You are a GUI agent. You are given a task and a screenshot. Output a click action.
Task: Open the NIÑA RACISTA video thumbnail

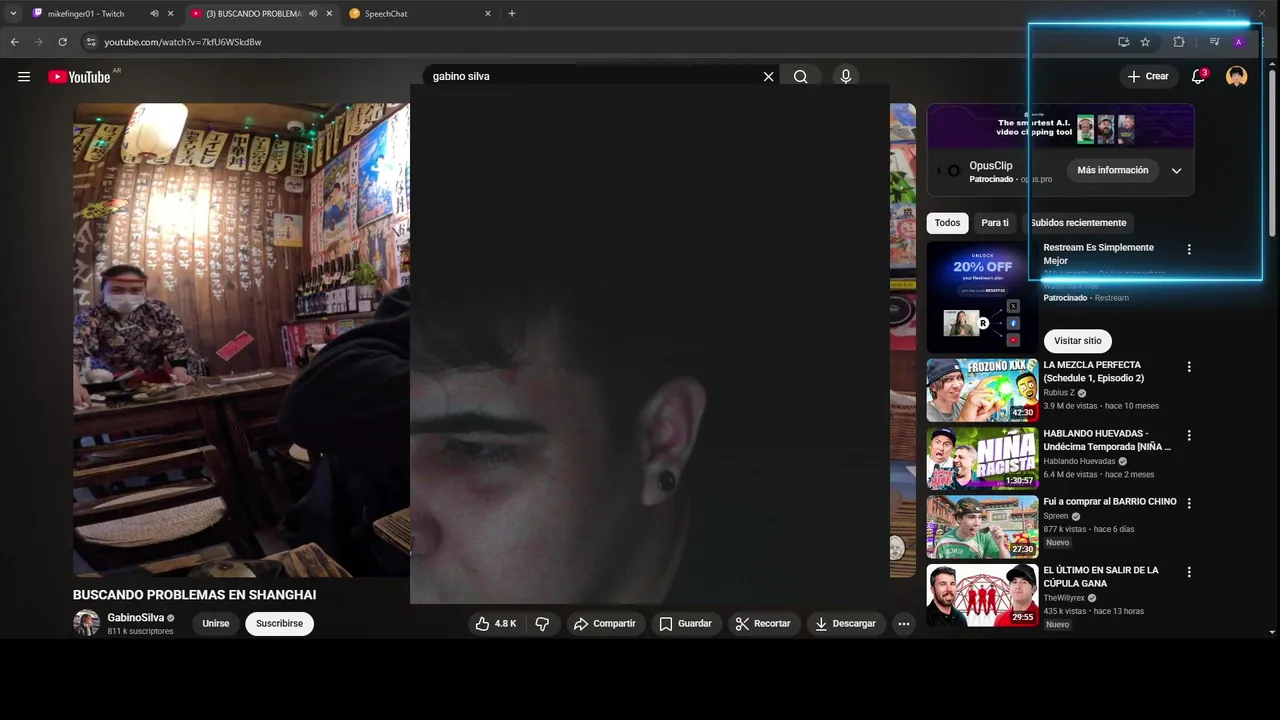(x=982, y=458)
